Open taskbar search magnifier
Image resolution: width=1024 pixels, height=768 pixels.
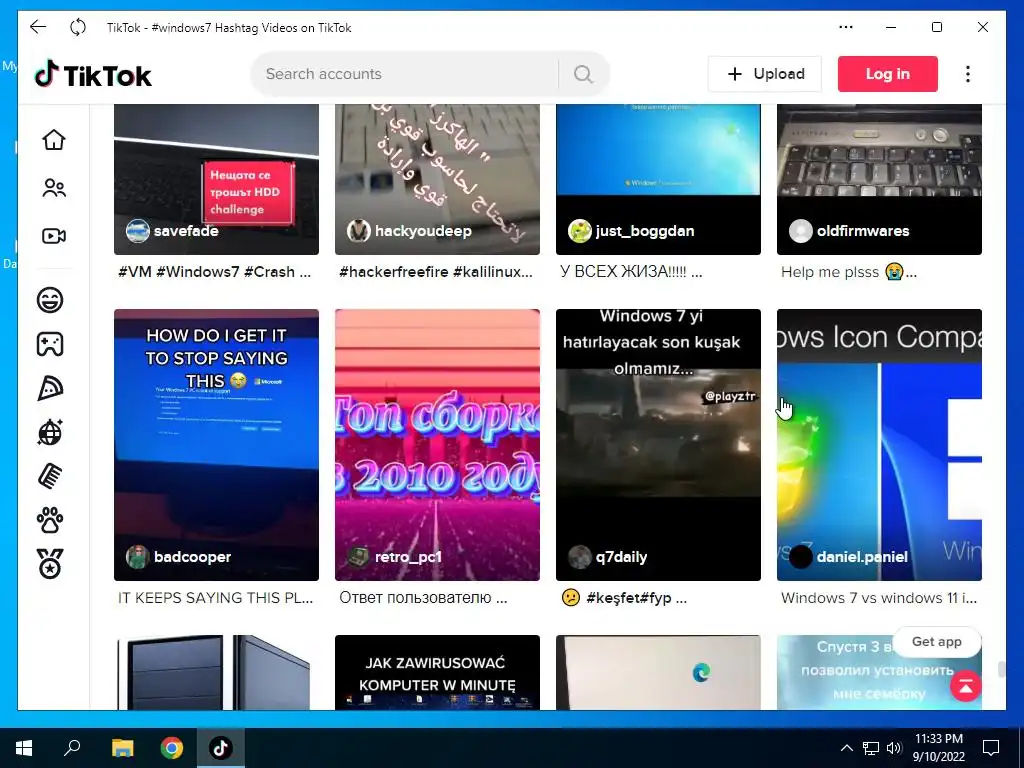tap(72, 748)
